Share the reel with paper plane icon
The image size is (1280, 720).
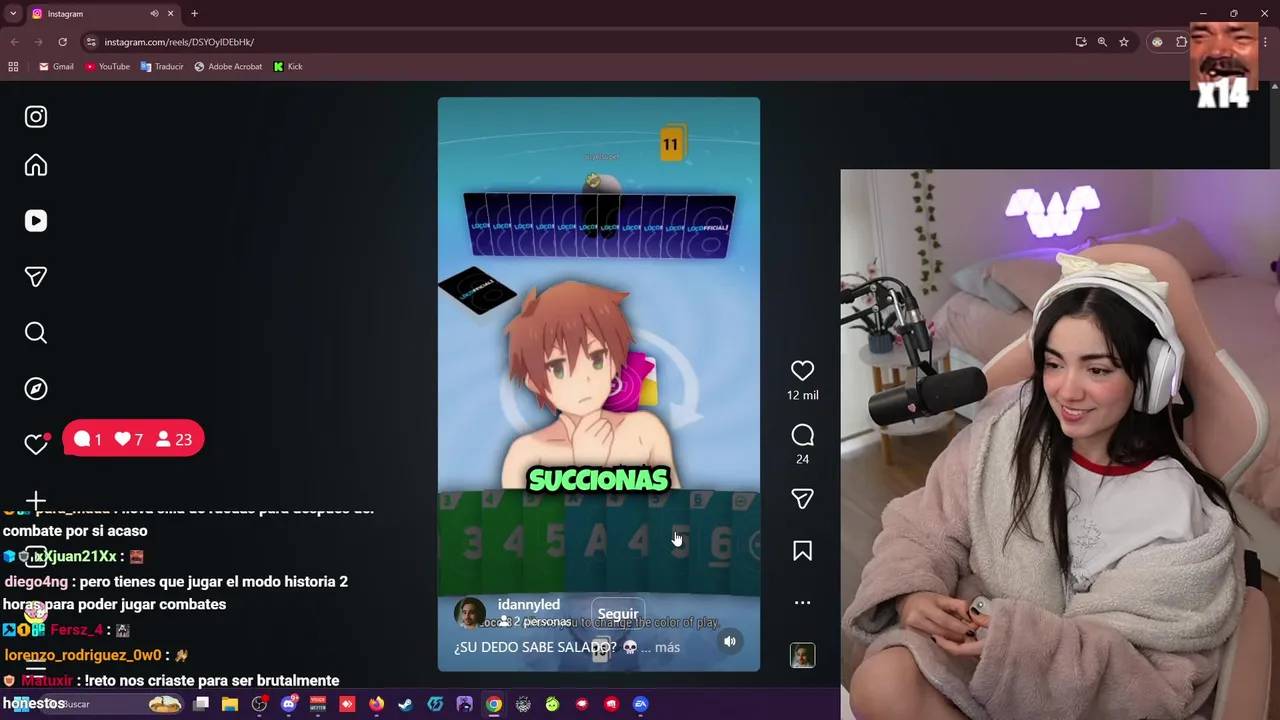pos(802,498)
